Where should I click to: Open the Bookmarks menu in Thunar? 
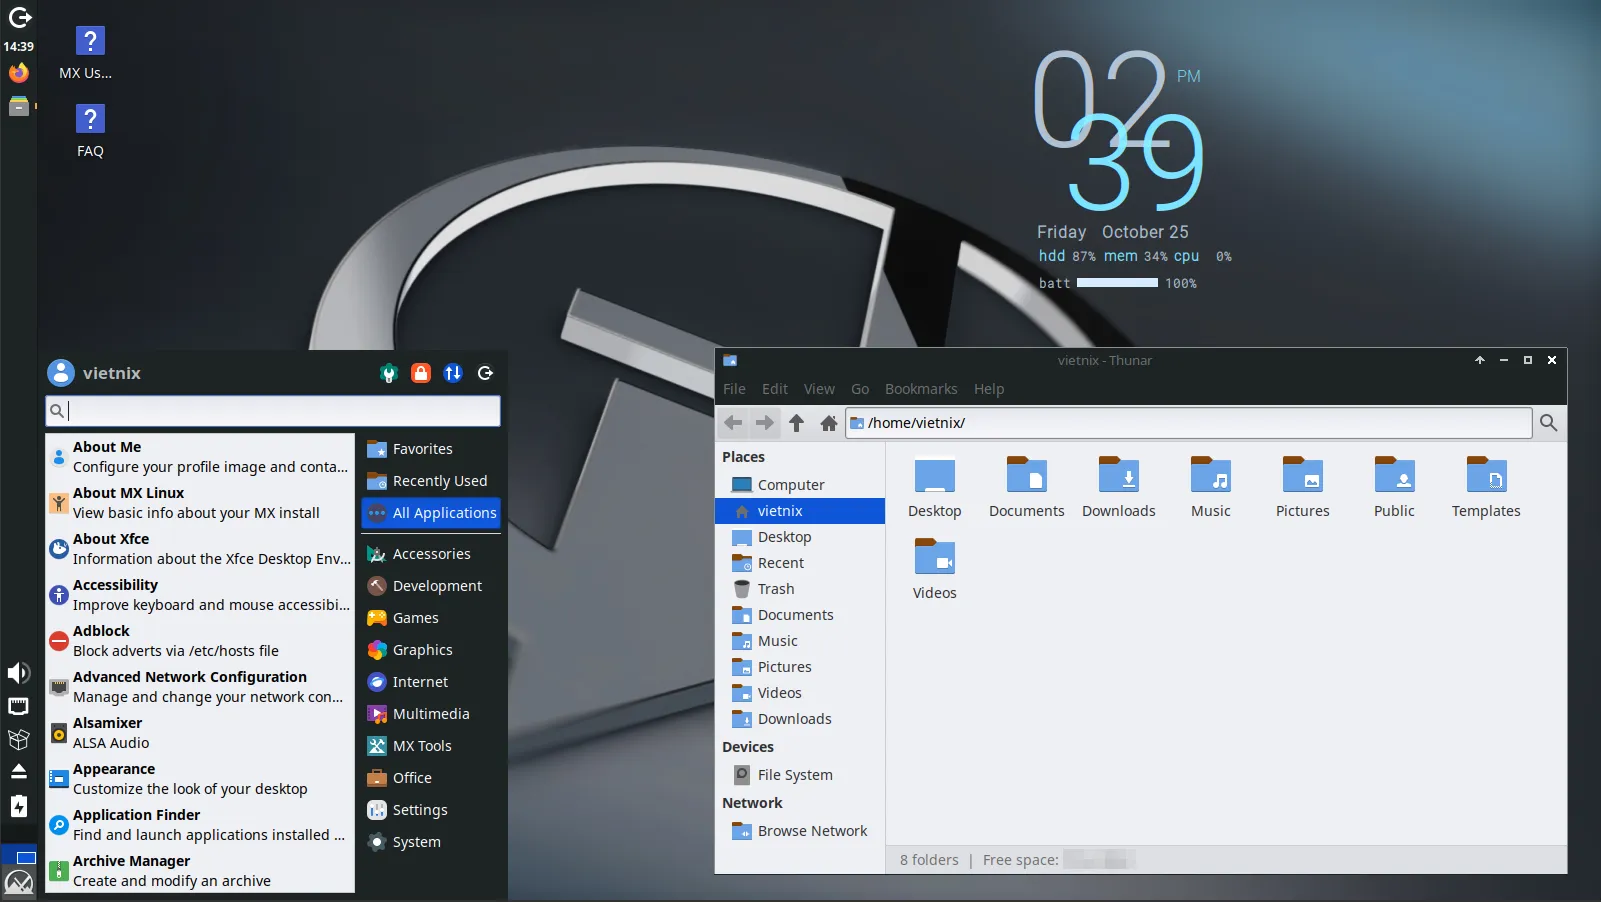[x=921, y=389]
